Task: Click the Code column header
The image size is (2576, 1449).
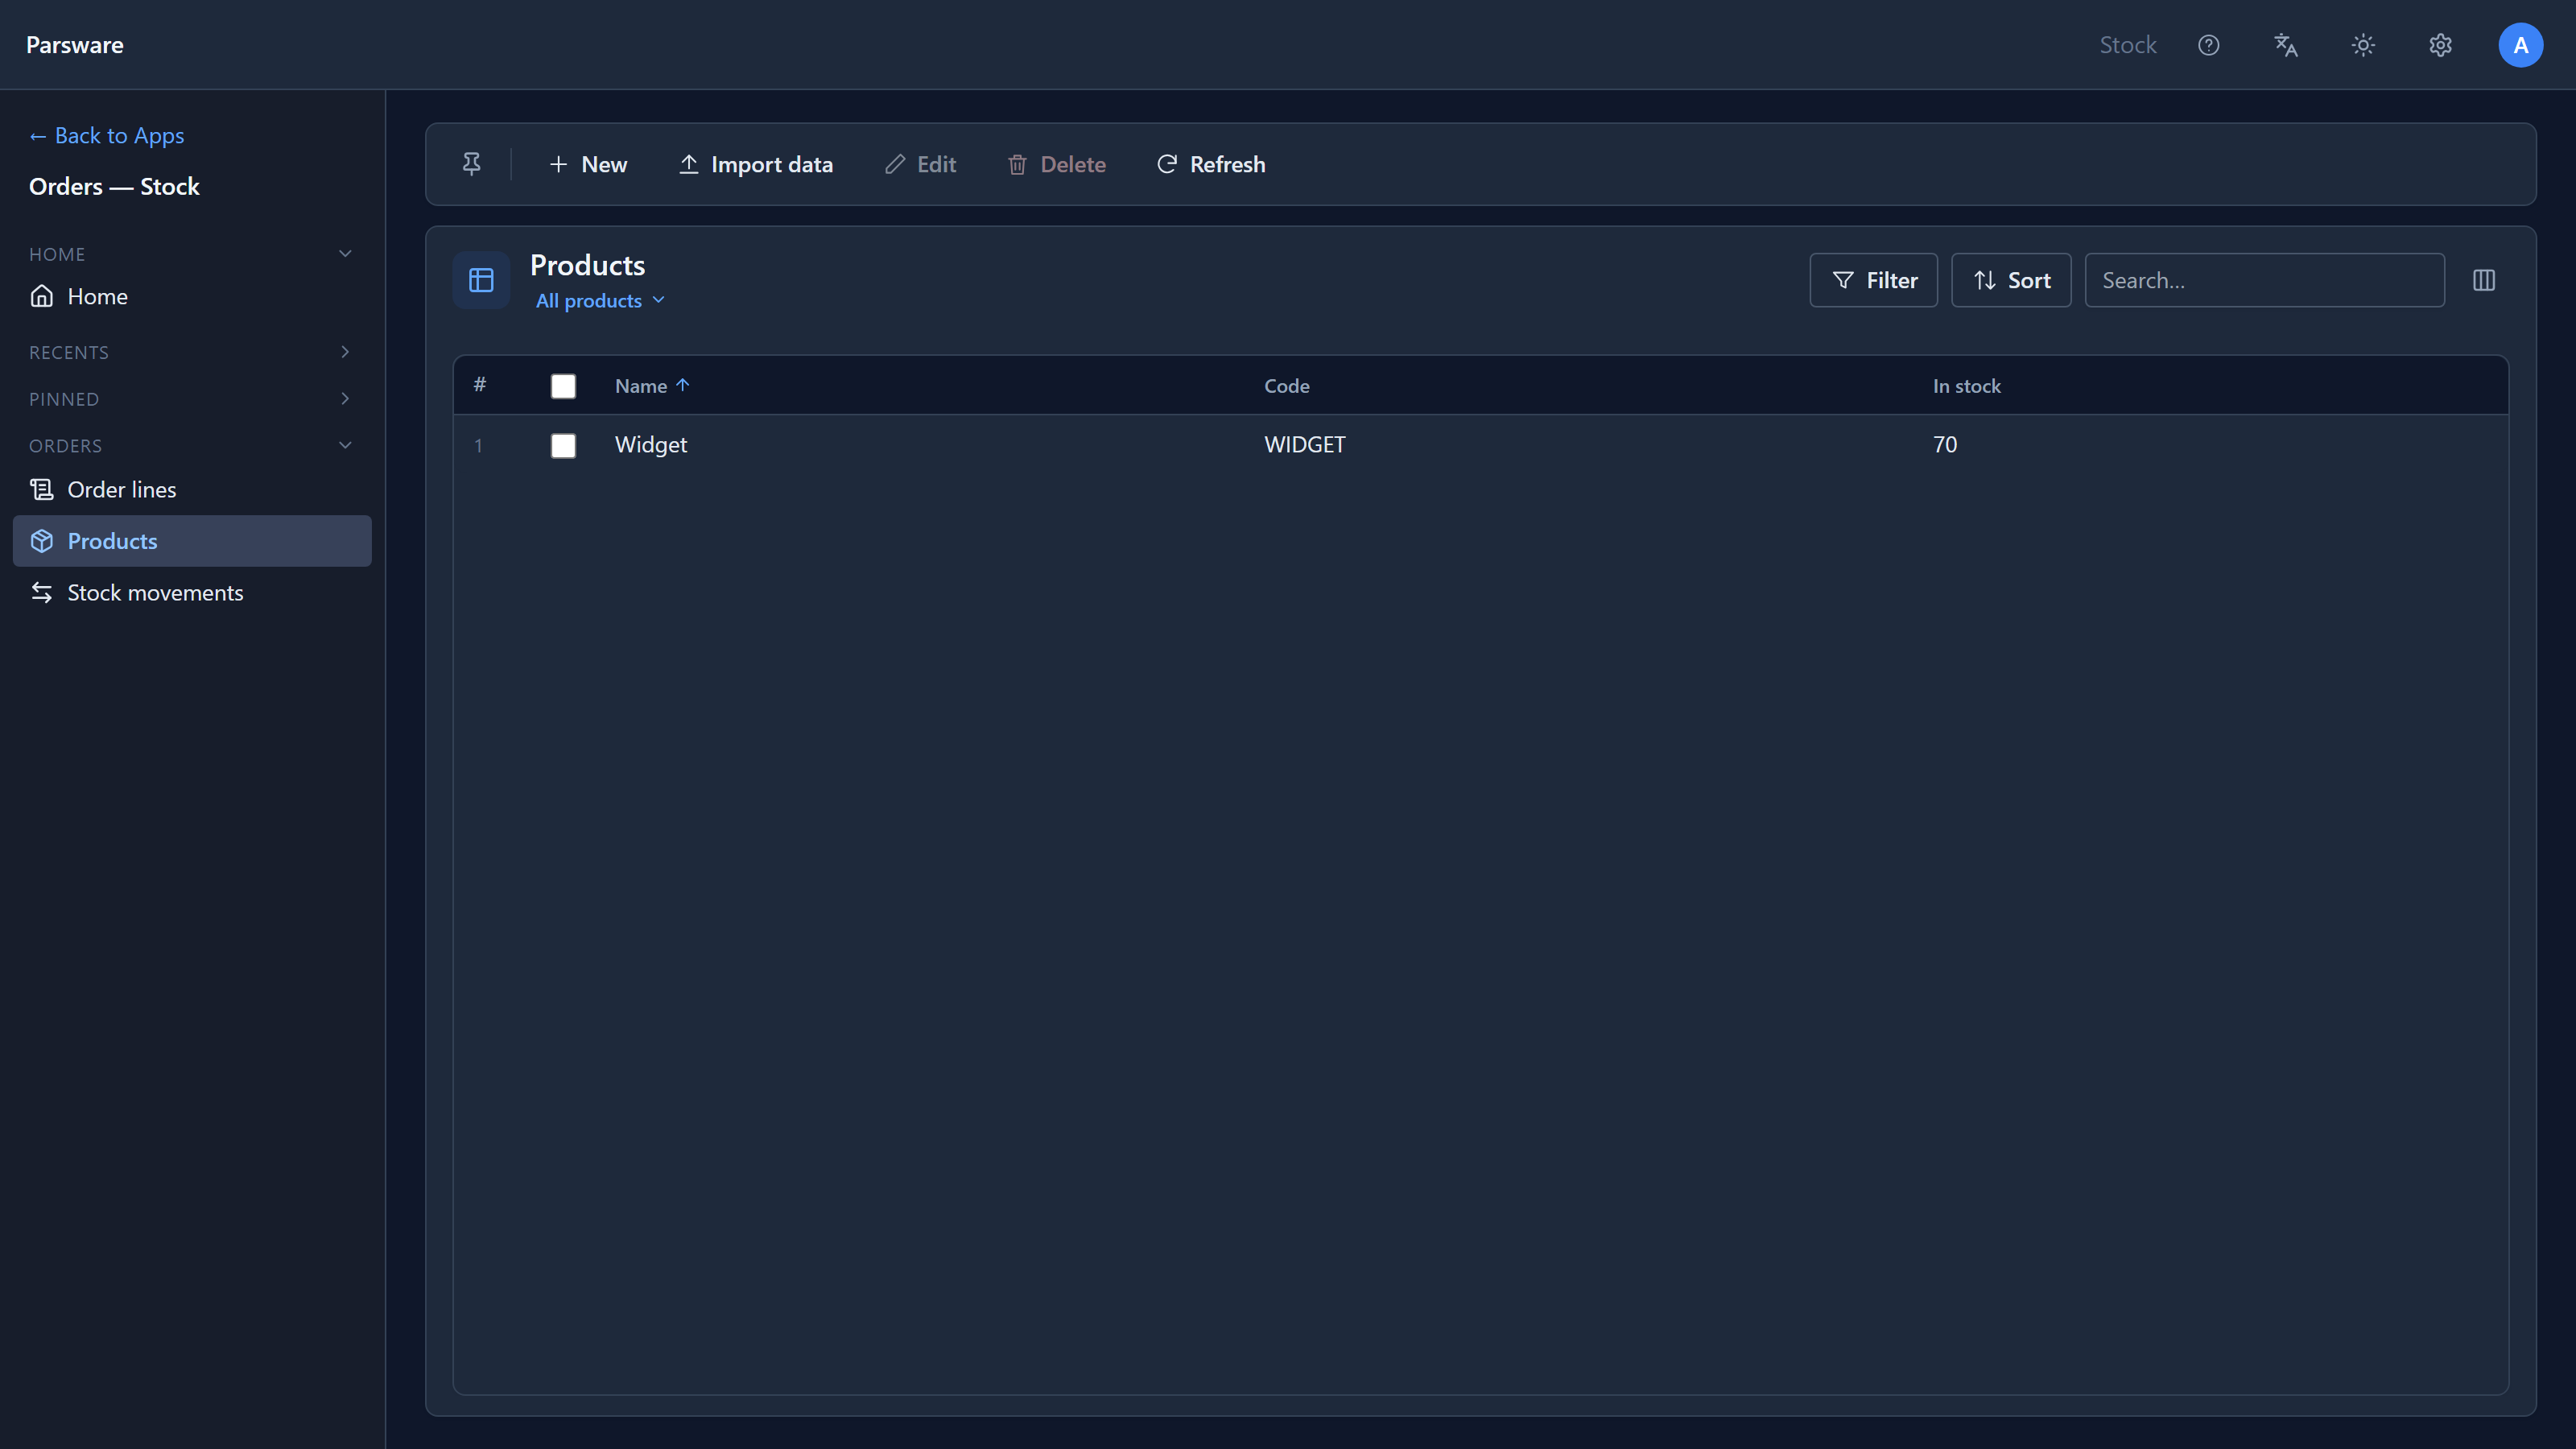Action: [1286, 386]
